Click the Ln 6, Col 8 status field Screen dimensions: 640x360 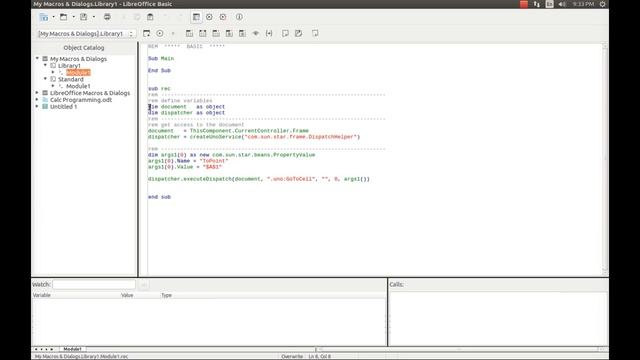tap(320, 356)
